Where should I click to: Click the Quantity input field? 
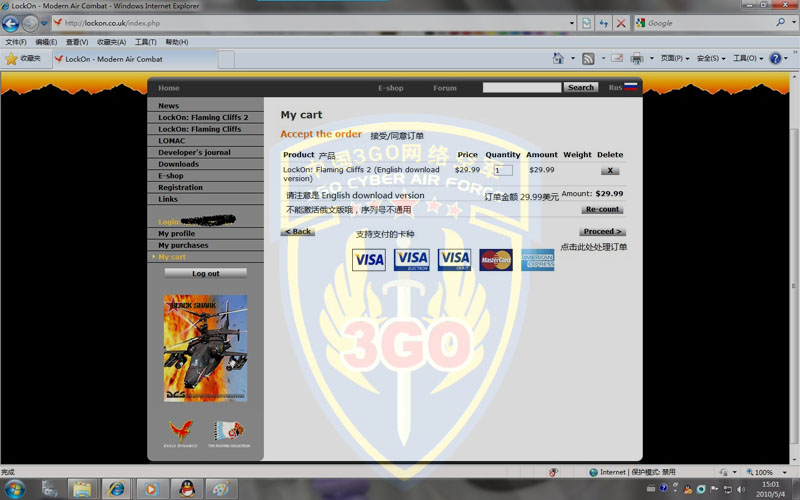pyautogui.click(x=503, y=170)
